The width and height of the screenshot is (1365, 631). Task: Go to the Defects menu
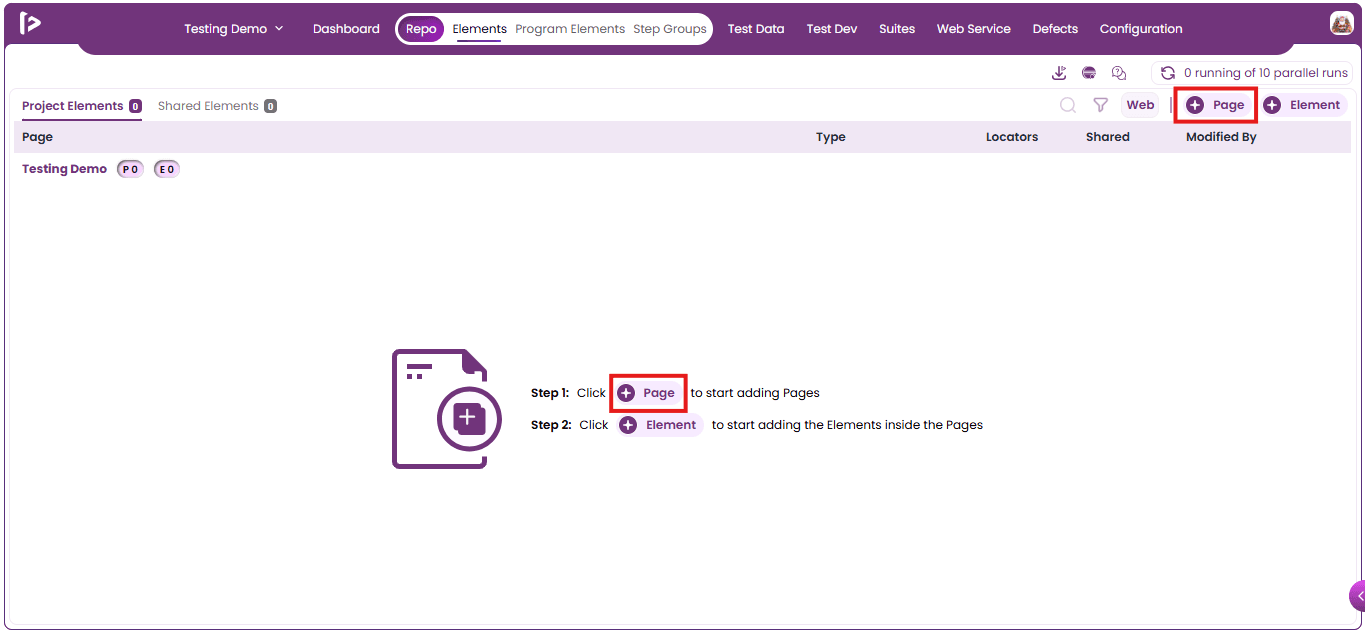click(x=1055, y=29)
